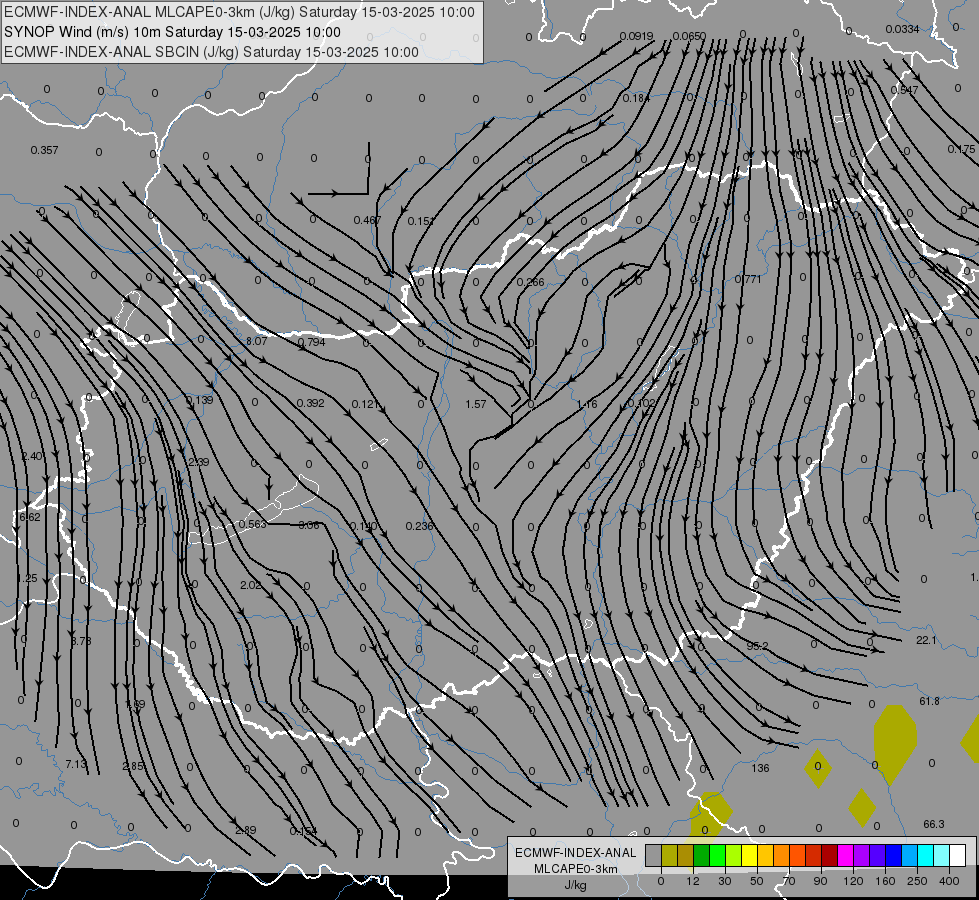The height and width of the screenshot is (900, 979).
Task: Click the map value 0.236
Action: [420, 526]
